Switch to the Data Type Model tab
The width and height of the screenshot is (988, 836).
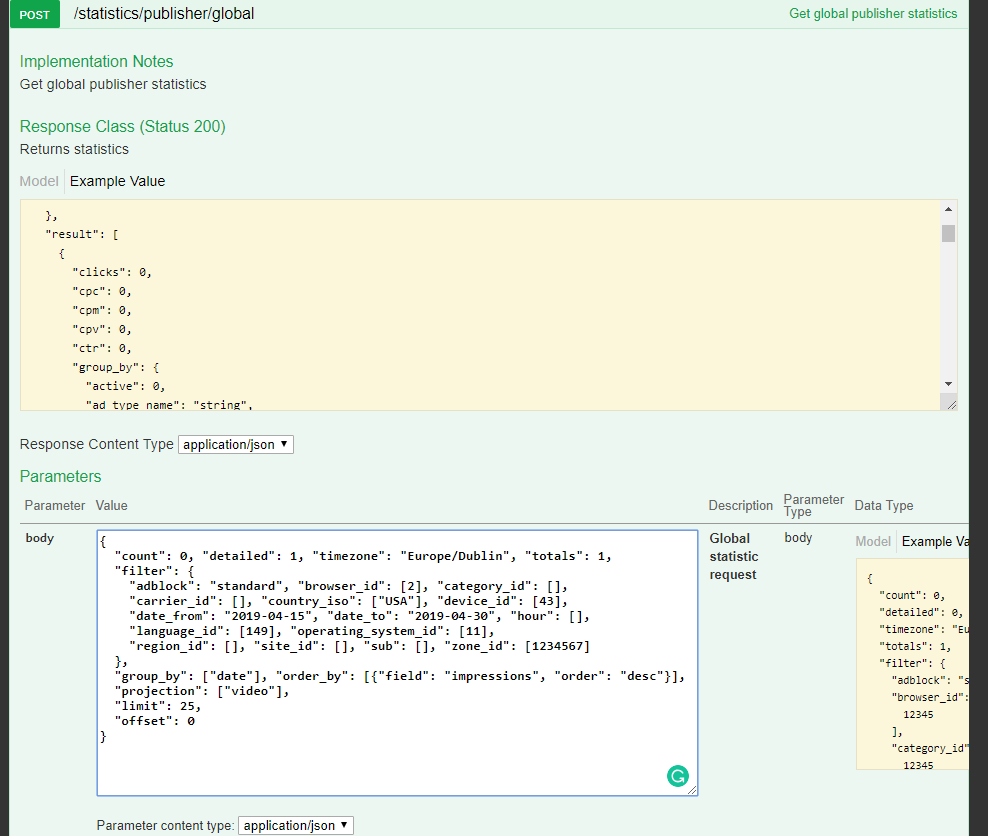[873, 542]
